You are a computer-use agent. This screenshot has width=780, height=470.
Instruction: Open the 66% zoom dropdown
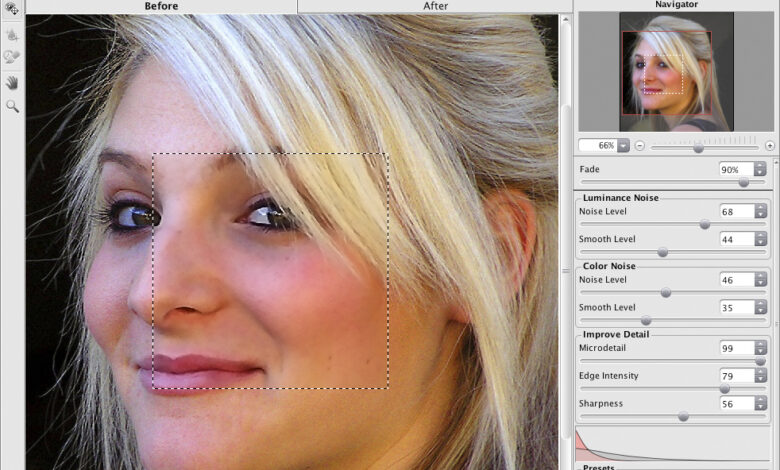tap(624, 145)
